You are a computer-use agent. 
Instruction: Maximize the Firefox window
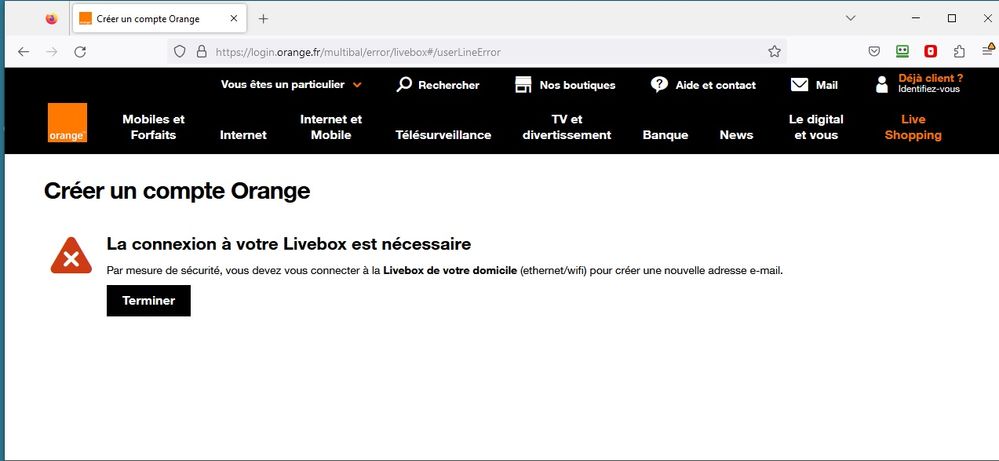[x=952, y=18]
